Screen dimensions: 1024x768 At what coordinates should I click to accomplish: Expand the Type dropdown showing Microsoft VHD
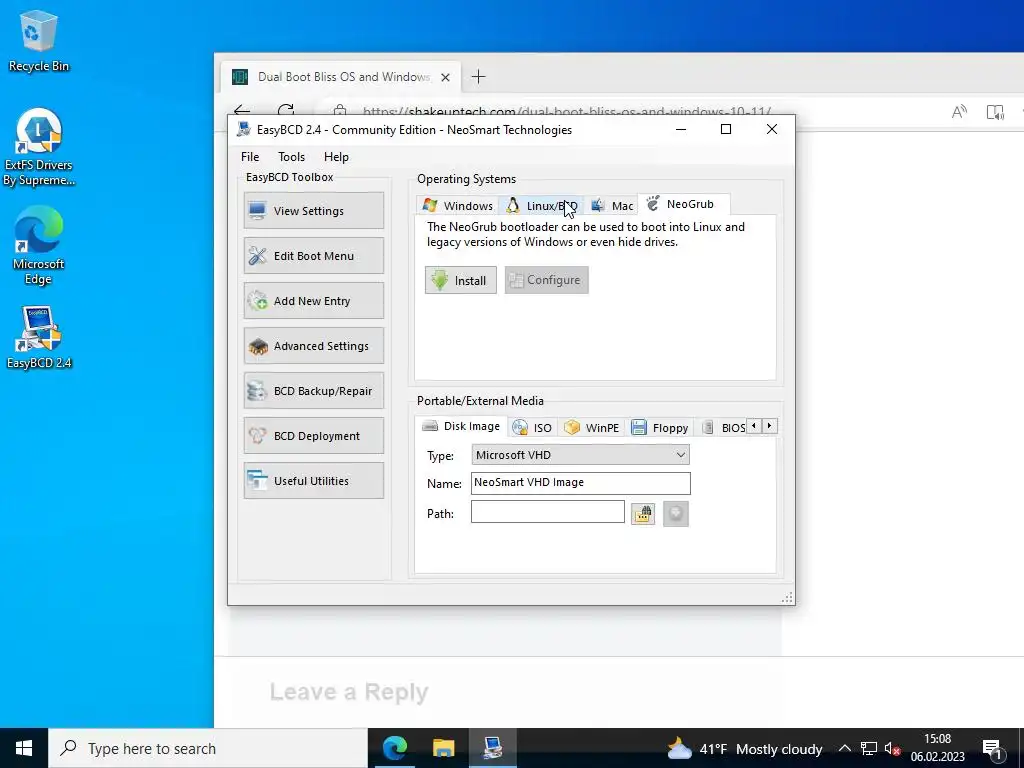580,455
